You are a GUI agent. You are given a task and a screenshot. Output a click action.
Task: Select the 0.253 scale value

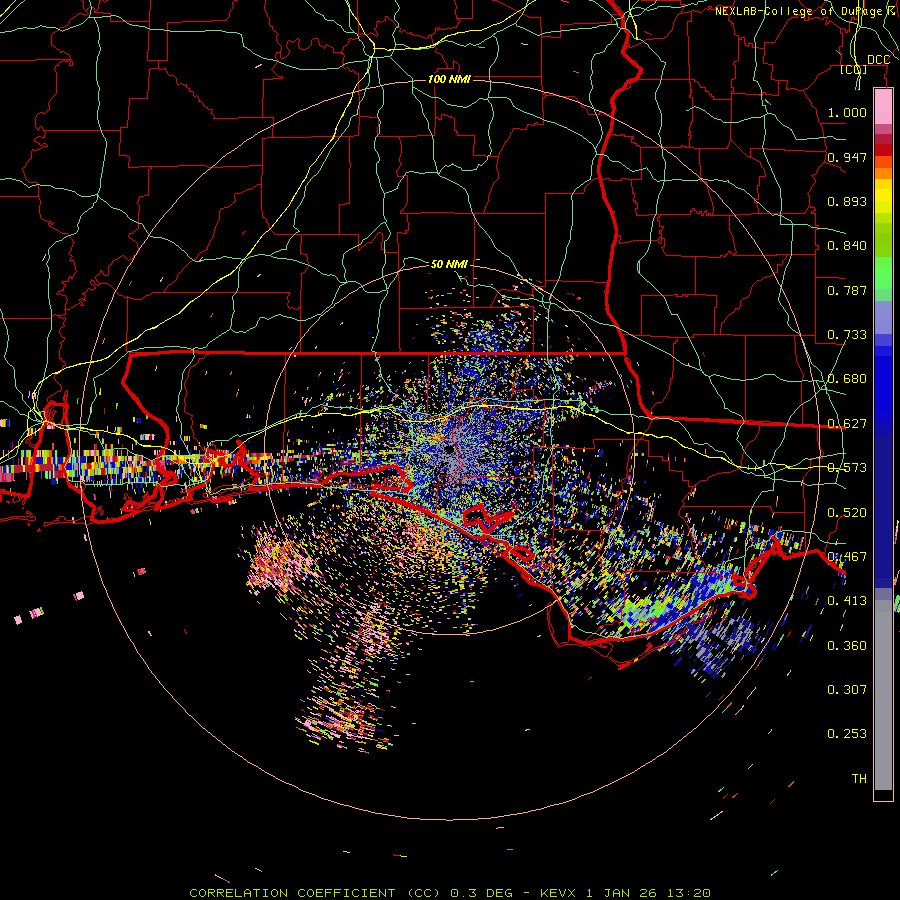[847, 734]
